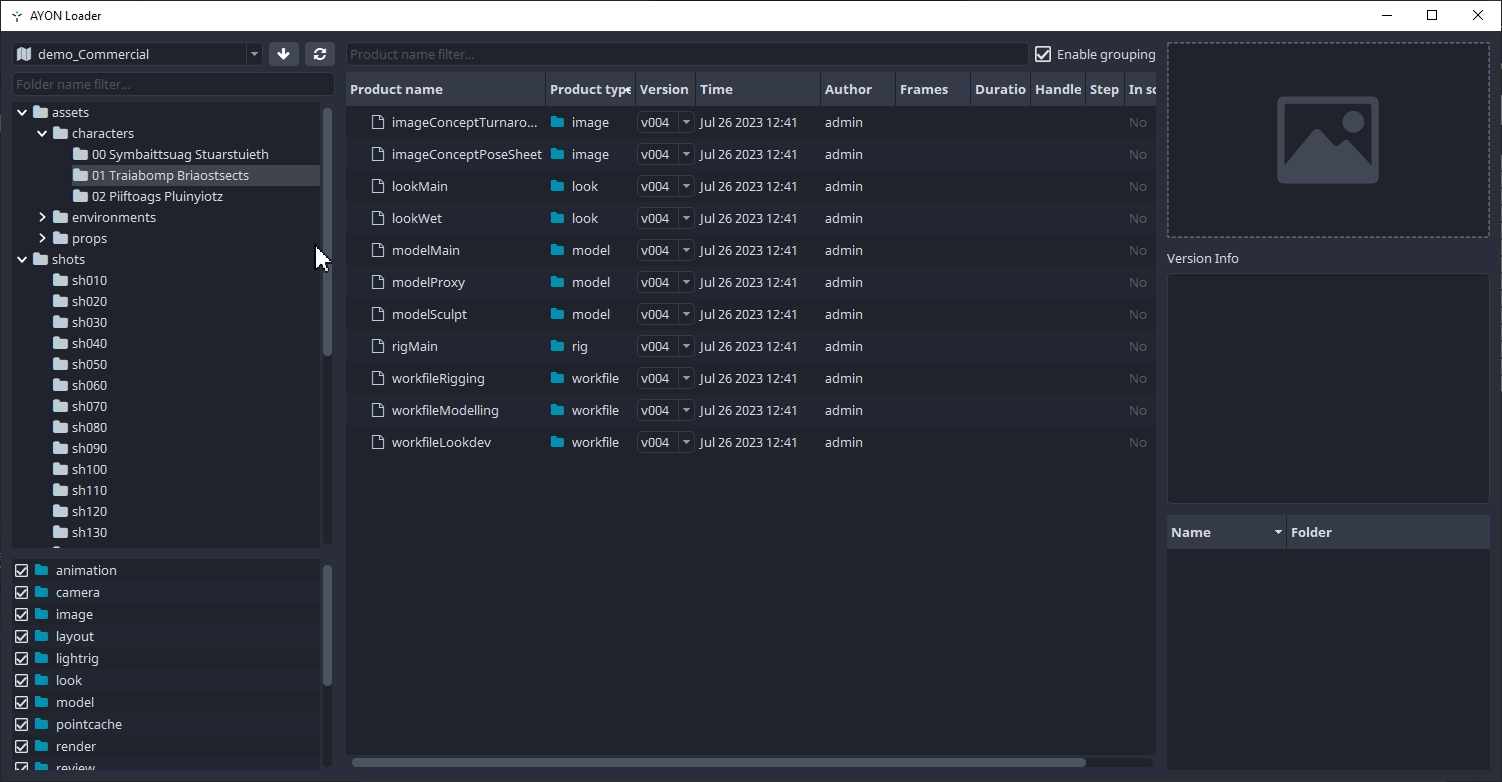Click the file icon beside modelSculpt
The image size is (1502, 782).
(x=377, y=314)
